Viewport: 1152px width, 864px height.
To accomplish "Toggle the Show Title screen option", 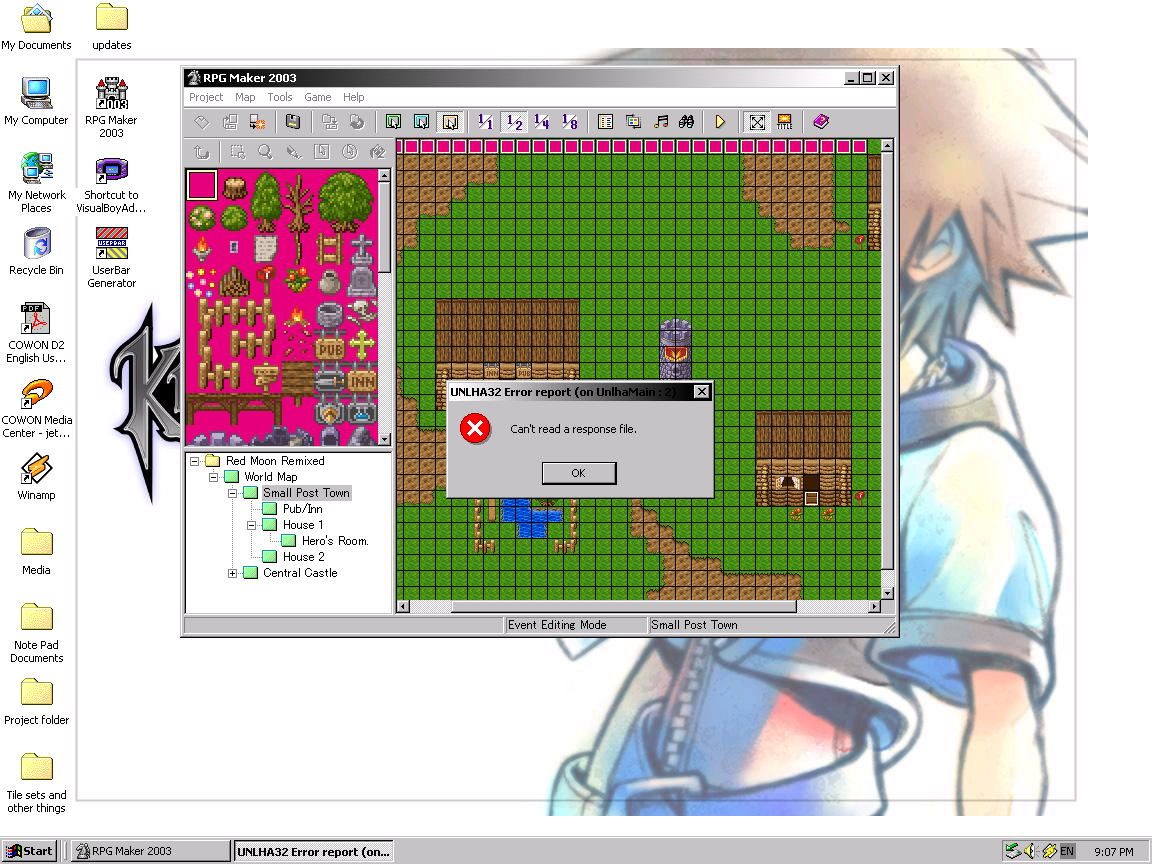I will pyautogui.click(x=785, y=122).
